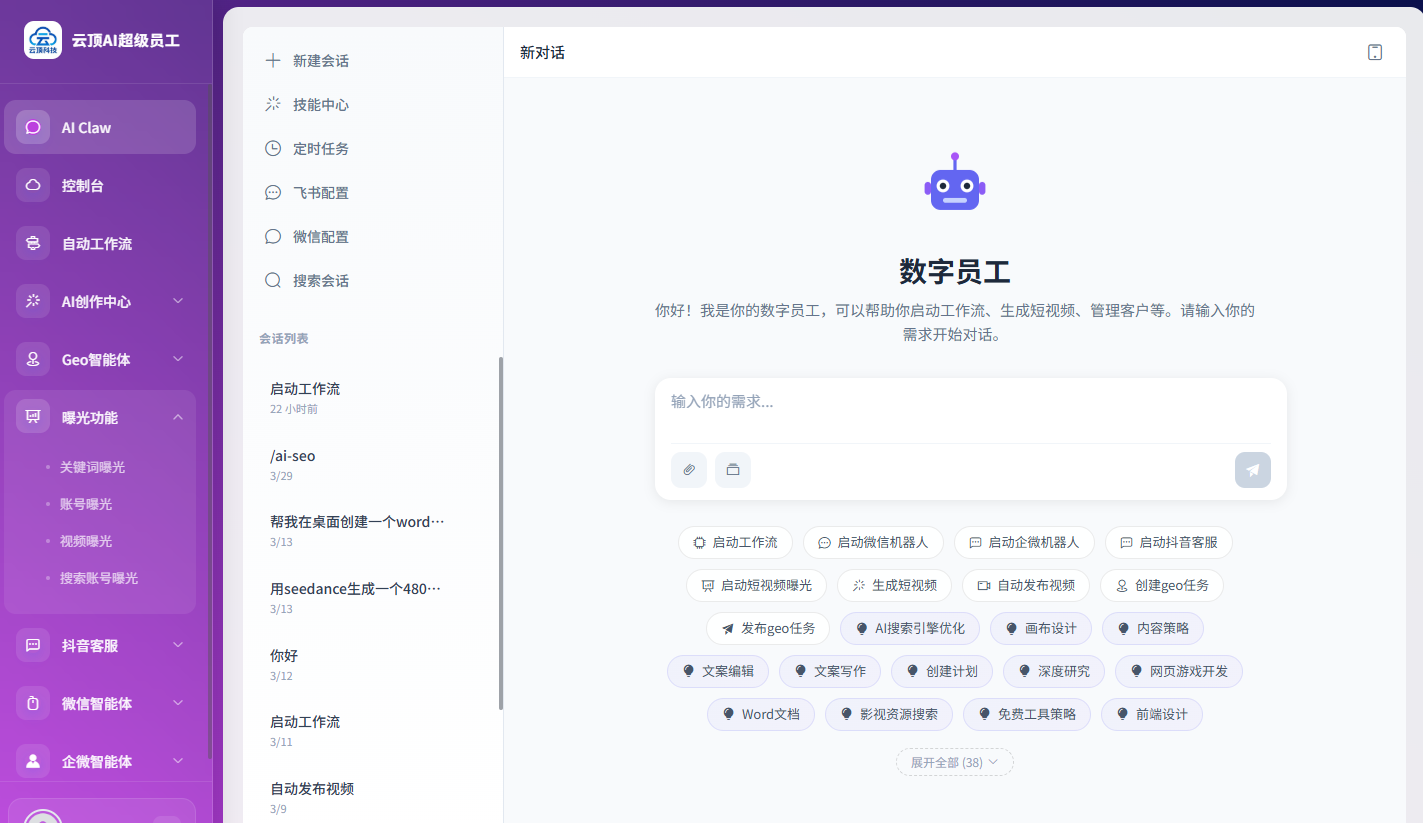This screenshot has width=1423, height=823.
Task: Click the plus icon for 新建会话
Action: pos(272,60)
